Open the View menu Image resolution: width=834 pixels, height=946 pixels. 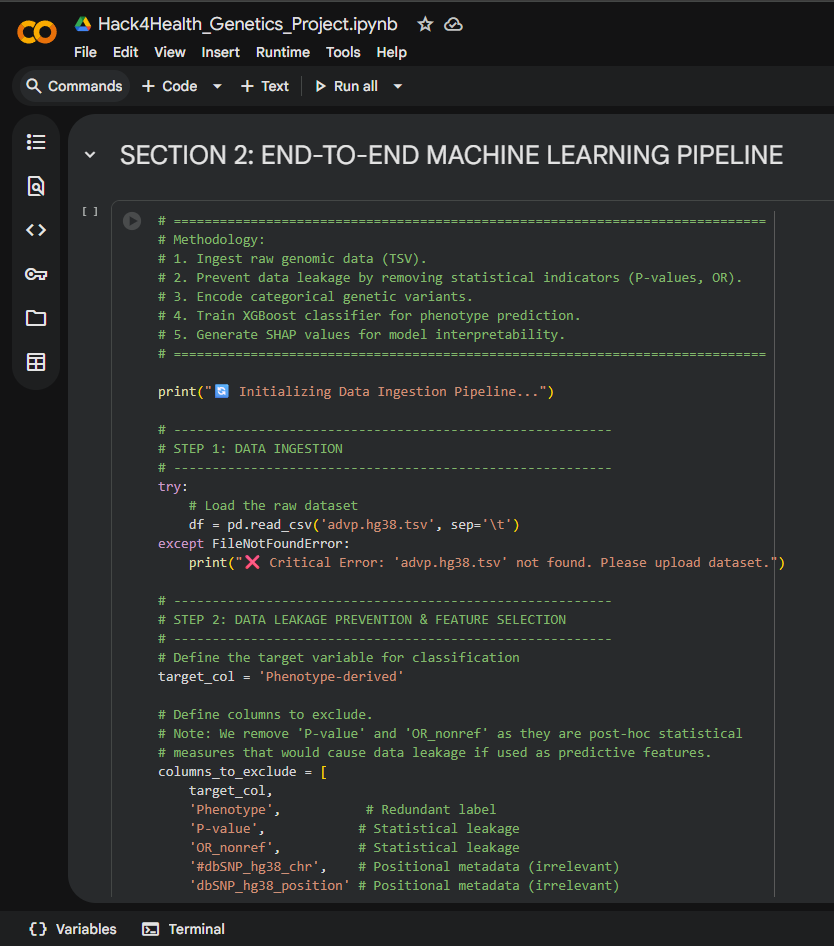click(170, 52)
